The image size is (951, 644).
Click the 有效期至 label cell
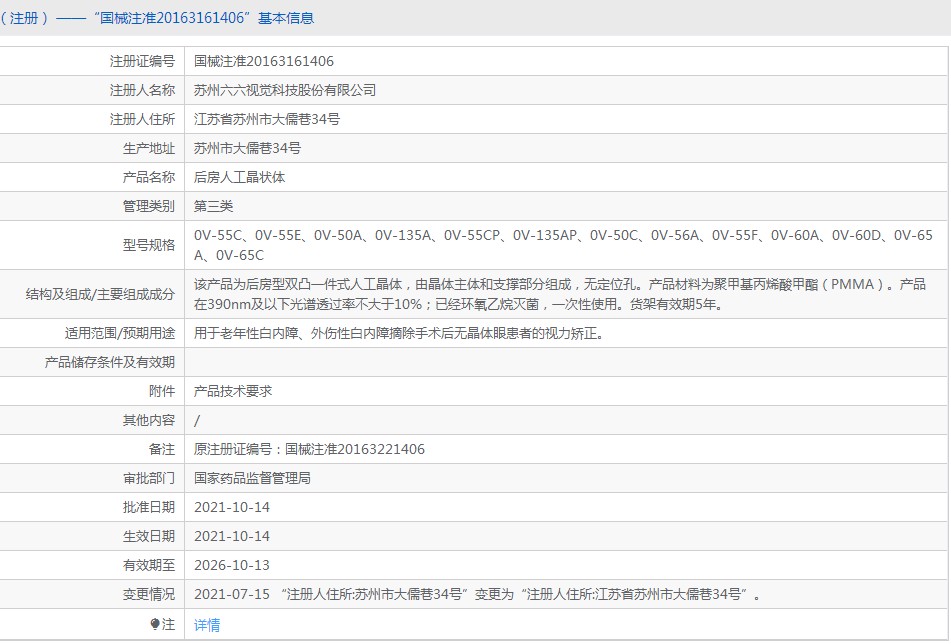pyautogui.click(x=149, y=565)
